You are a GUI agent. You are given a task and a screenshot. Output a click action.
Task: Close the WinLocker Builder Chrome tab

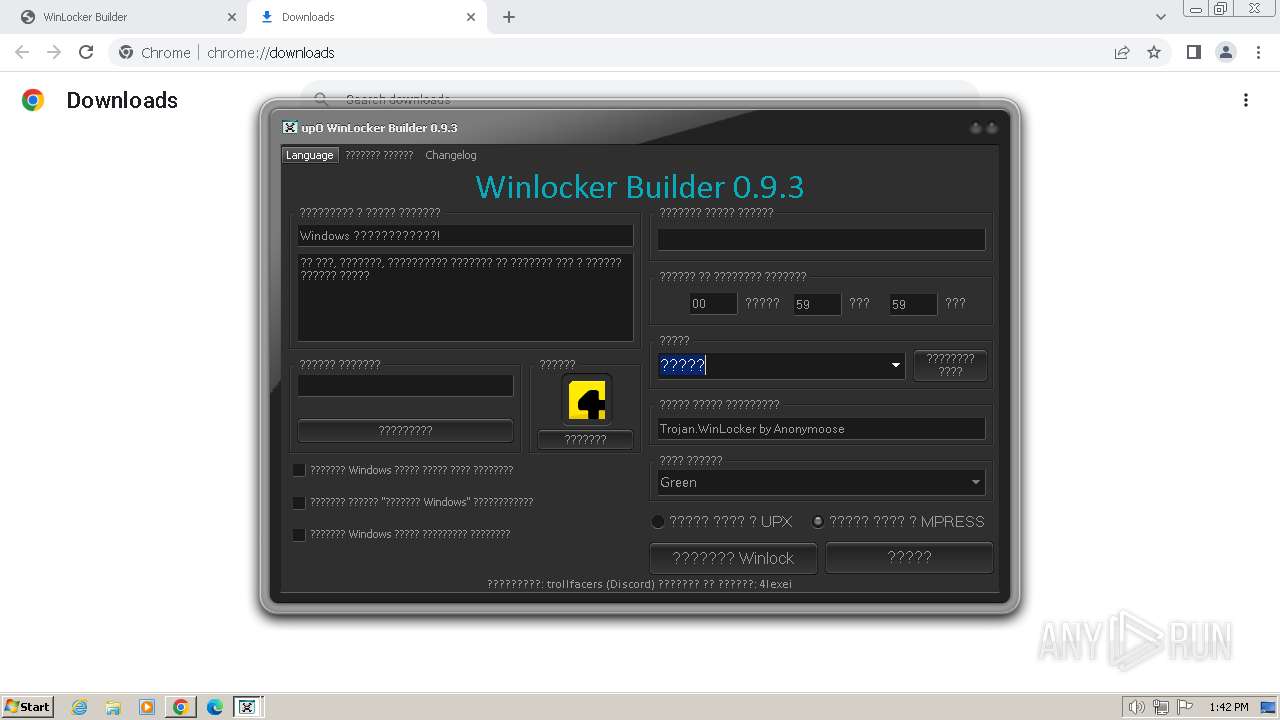coord(232,17)
